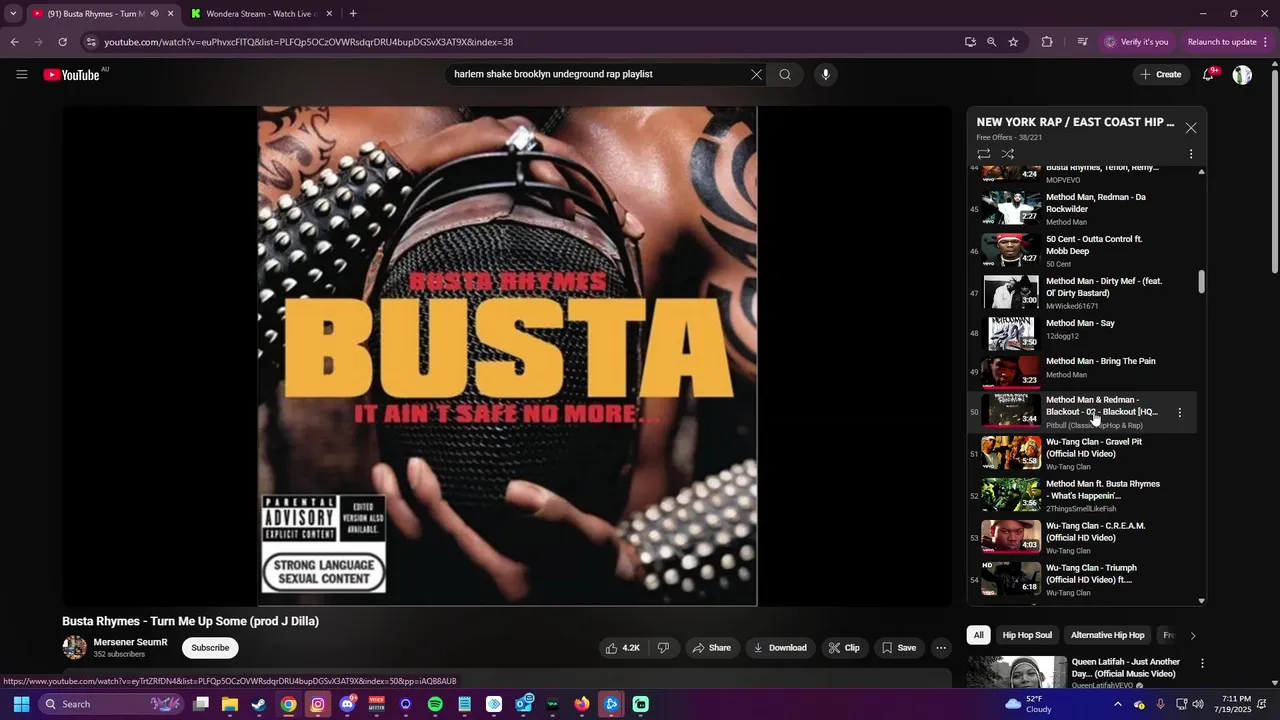Reload the page with the refresh icon
This screenshot has width=1280, height=720.
point(62,42)
